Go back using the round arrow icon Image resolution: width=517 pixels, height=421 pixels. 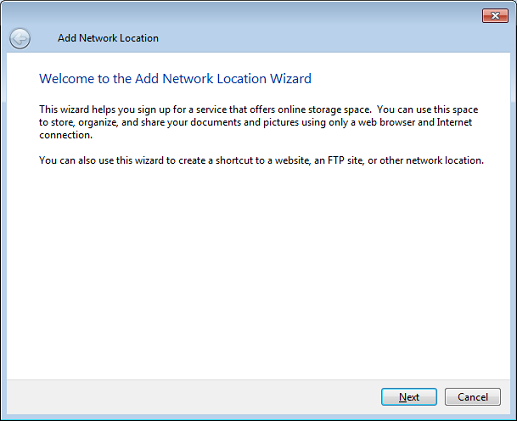[x=20, y=38]
